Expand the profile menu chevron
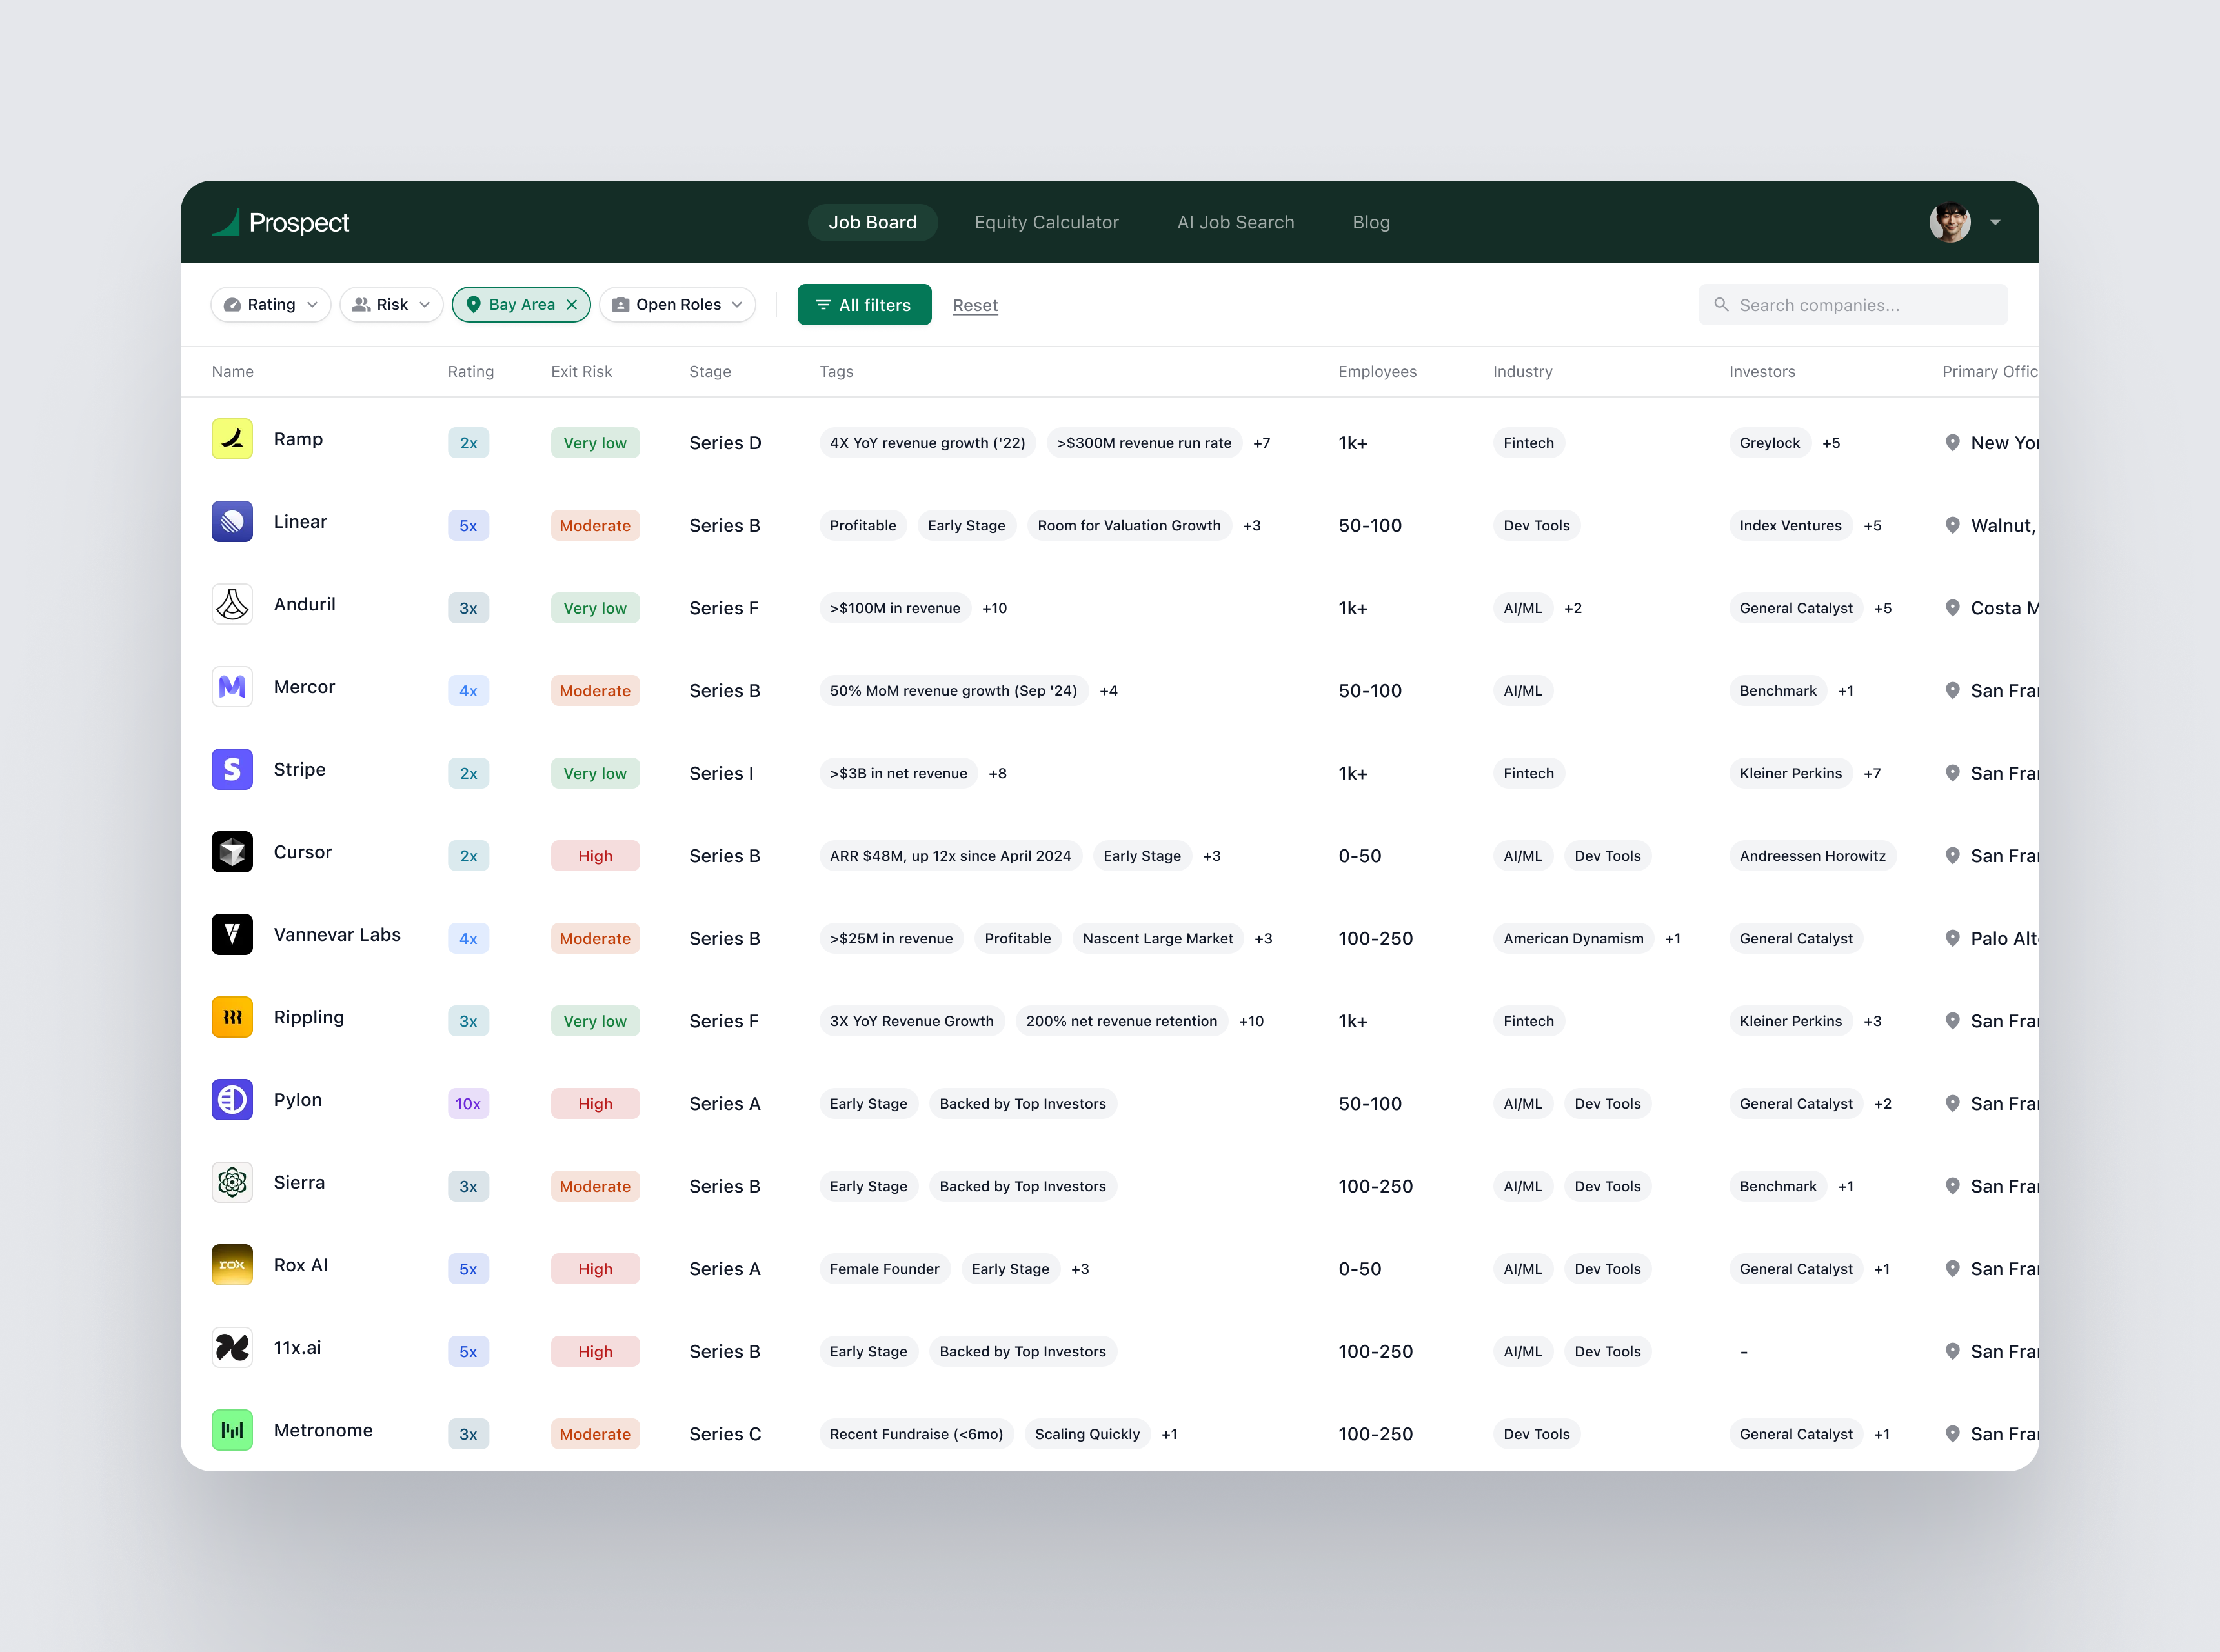 tap(1996, 222)
